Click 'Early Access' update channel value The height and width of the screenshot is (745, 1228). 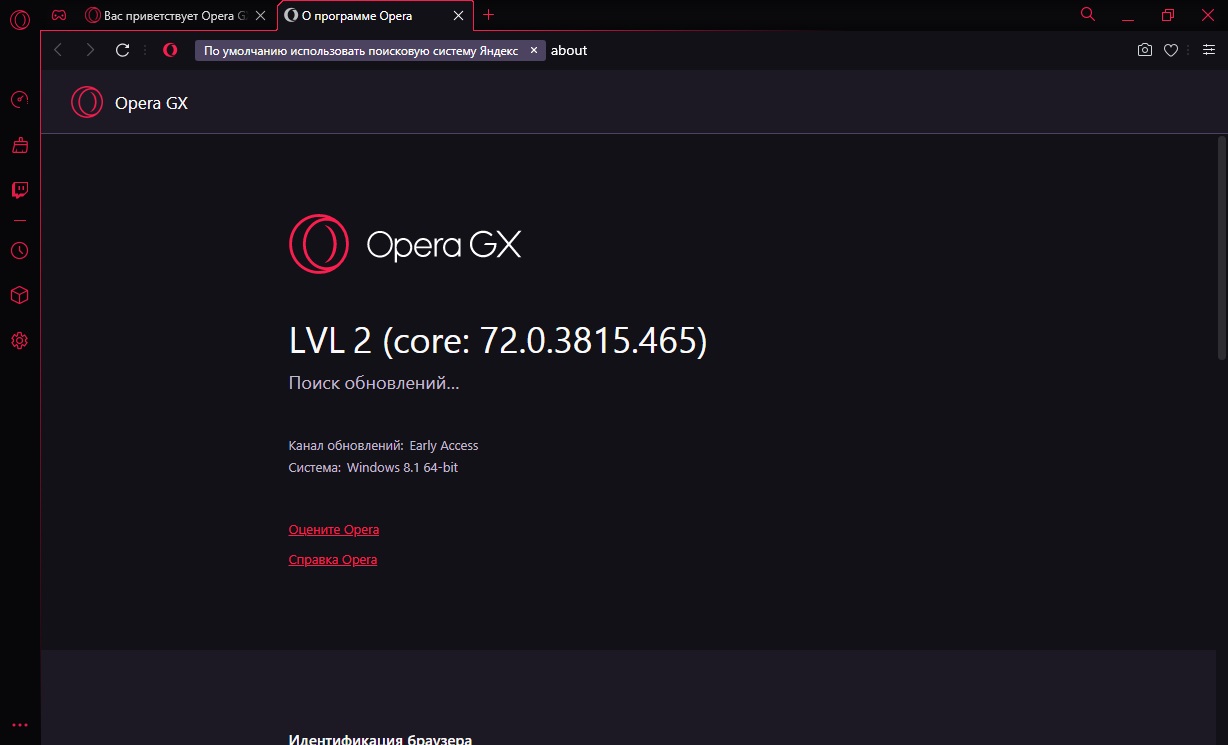[444, 446]
